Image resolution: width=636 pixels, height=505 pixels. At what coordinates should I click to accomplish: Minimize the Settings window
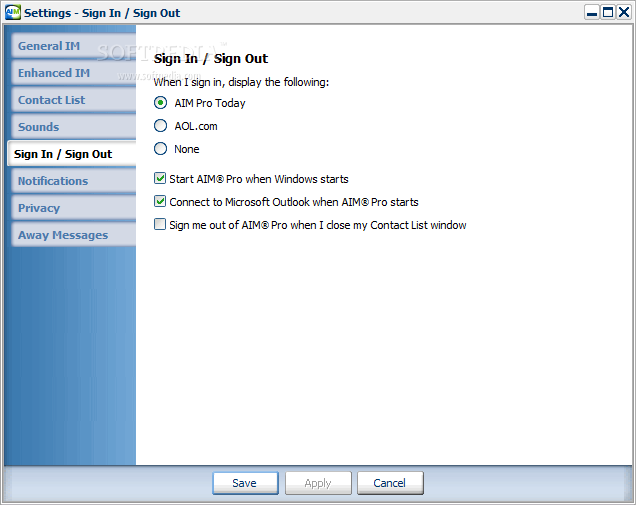click(x=592, y=13)
